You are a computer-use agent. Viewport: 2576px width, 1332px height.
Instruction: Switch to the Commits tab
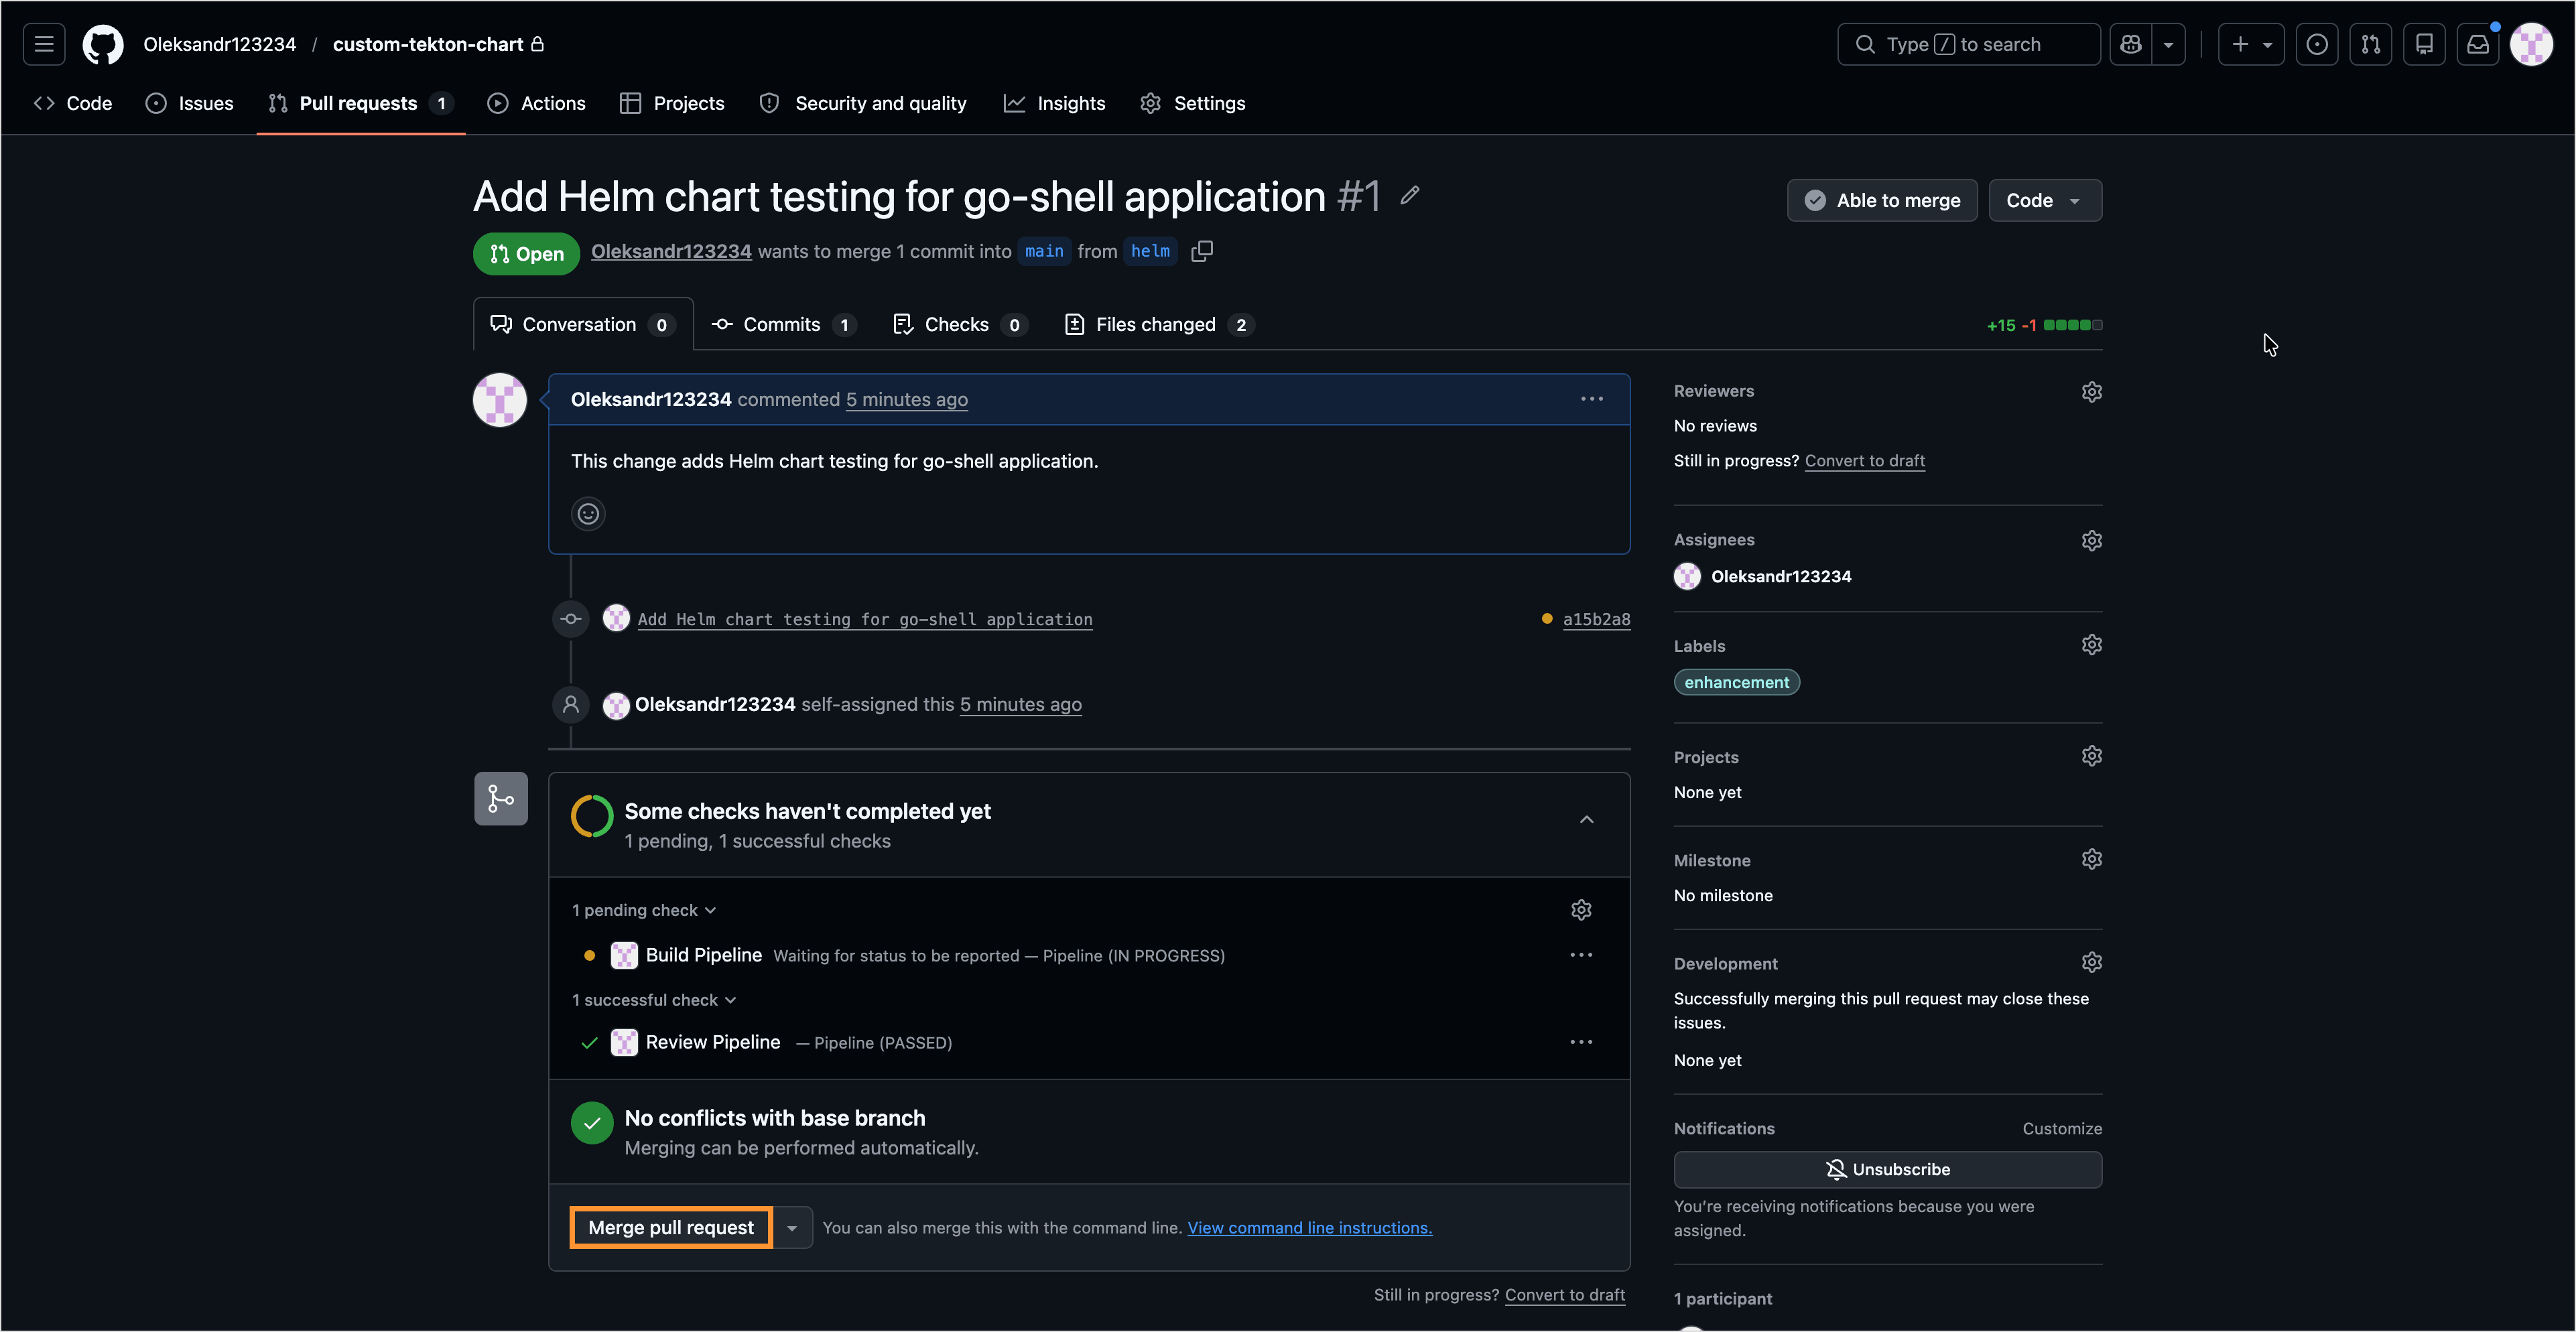point(784,324)
